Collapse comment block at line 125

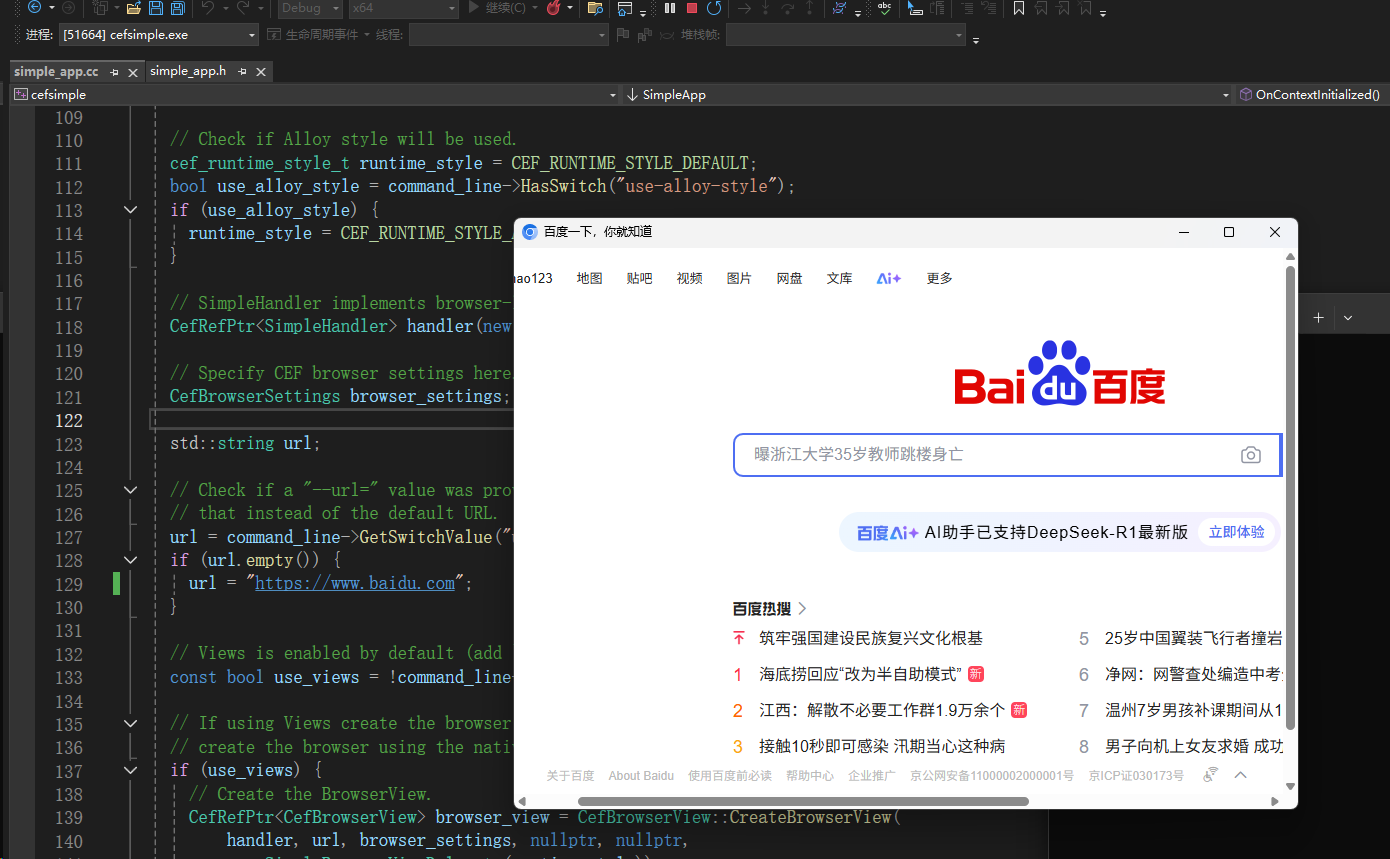[x=130, y=490]
